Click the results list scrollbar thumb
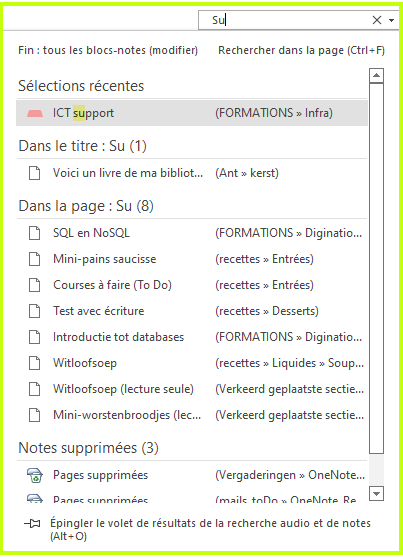The height and width of the screenshot is (558, 403). point(376,268)
